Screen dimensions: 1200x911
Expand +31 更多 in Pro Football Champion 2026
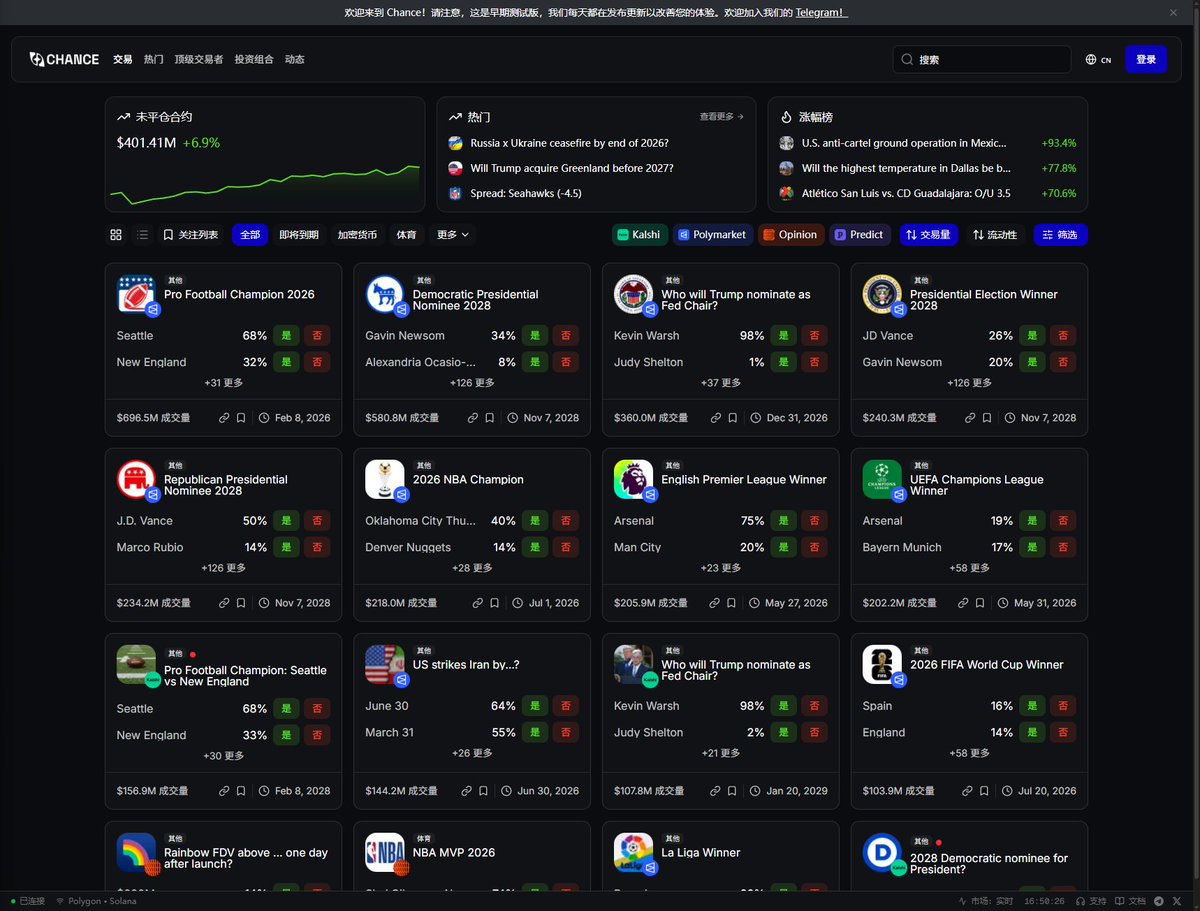(223, 383)
